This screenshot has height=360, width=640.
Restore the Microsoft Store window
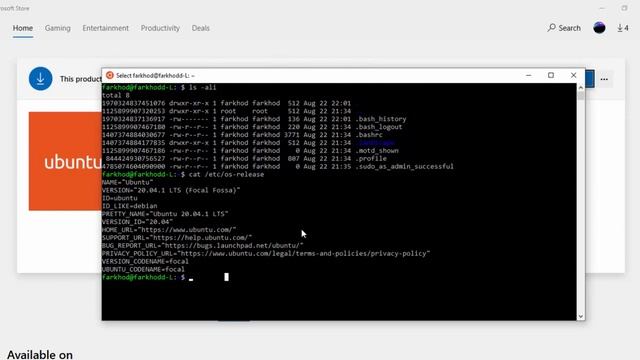pos(624,8)
